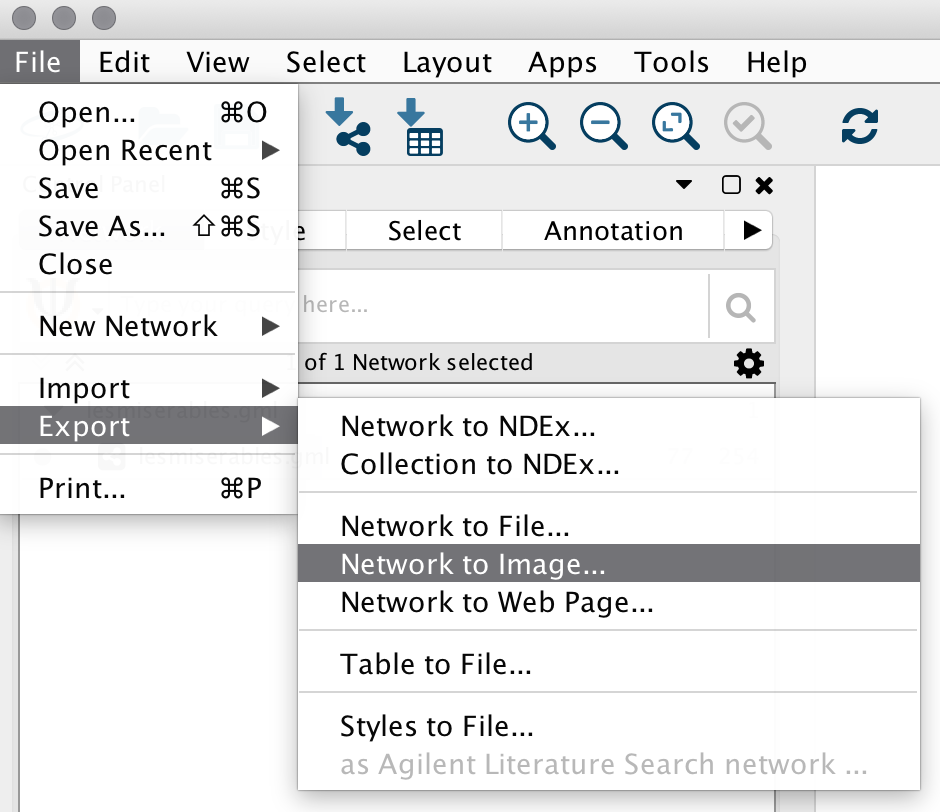
Task: Open the Select menu in menu bar
Action: pos(326,62)
